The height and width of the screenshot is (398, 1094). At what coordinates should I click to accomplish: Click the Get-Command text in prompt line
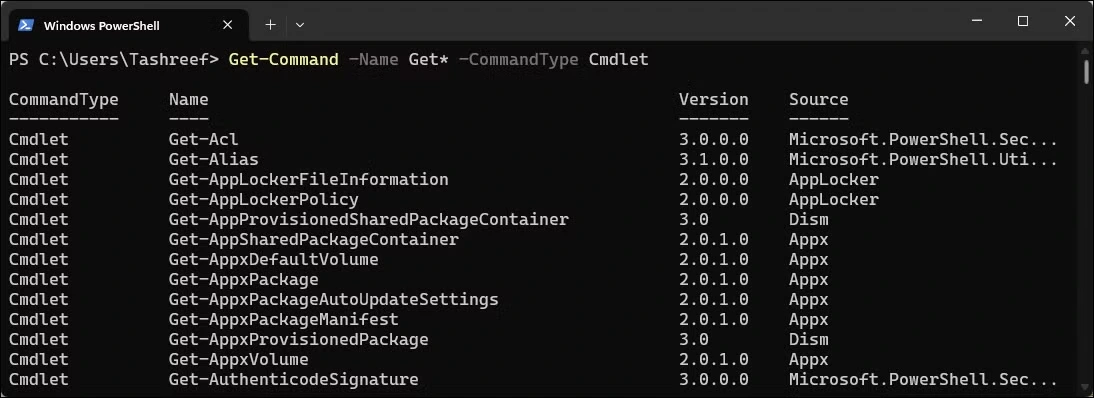tap(283, 59)
